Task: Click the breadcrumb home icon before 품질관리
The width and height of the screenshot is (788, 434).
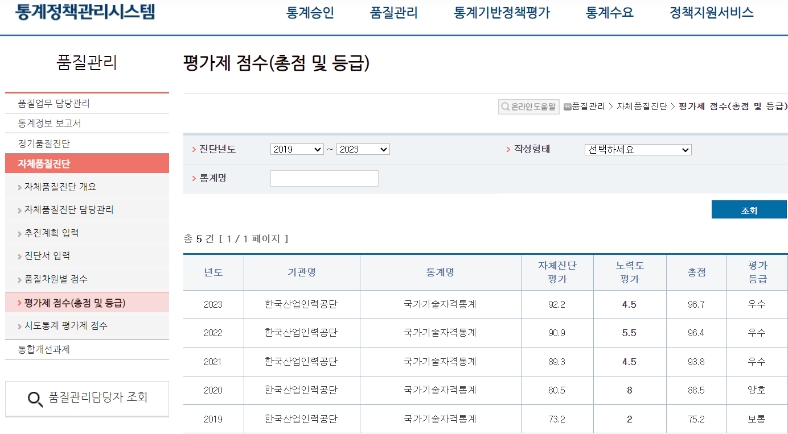Action: (567, 106)
